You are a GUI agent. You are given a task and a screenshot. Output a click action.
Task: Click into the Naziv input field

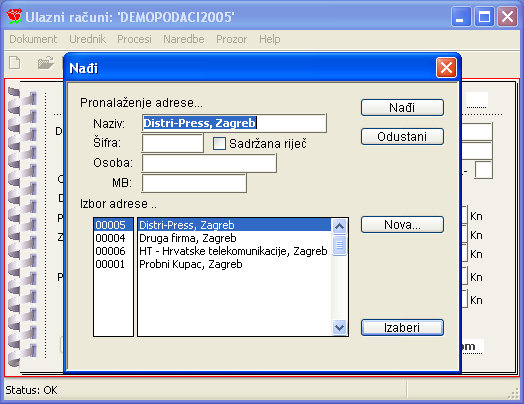pos(234,123)
